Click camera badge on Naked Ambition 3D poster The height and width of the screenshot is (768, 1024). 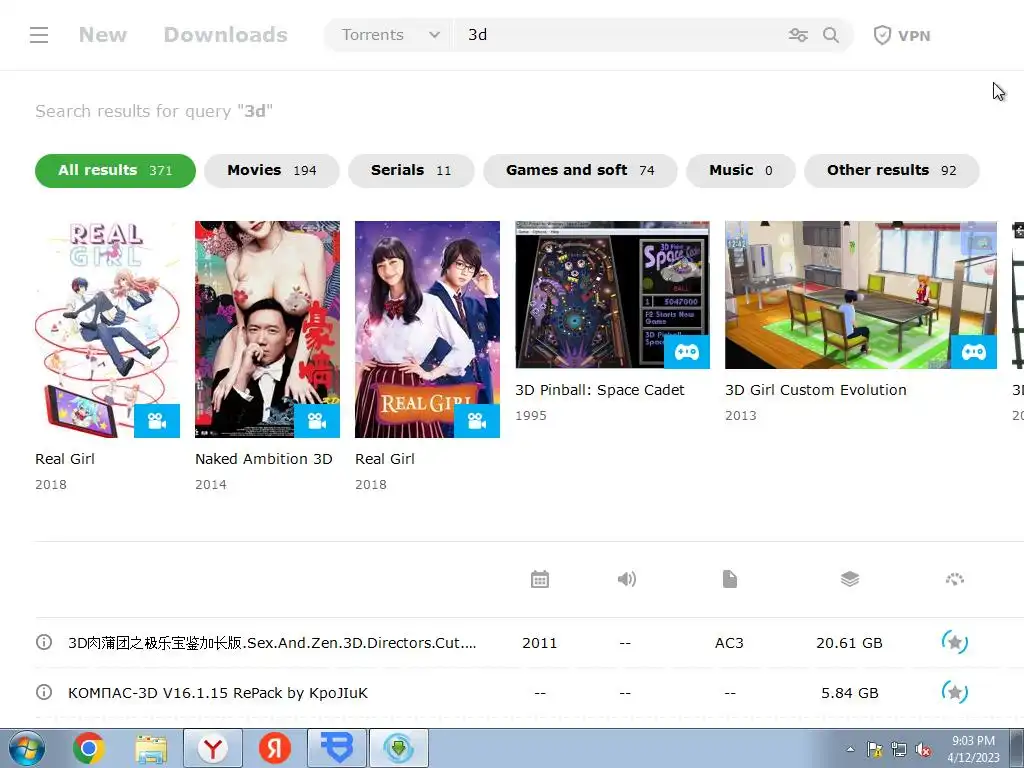coord(317,421)
